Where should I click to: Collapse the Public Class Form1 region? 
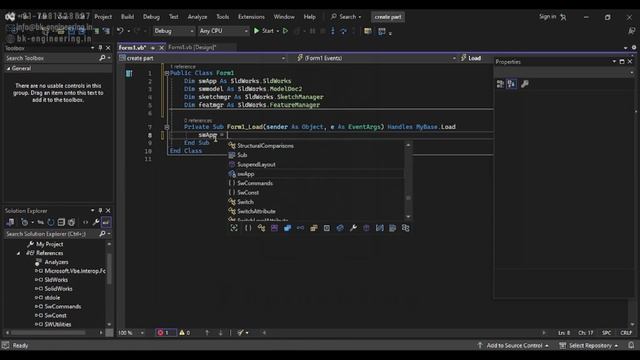coord(167,73)
